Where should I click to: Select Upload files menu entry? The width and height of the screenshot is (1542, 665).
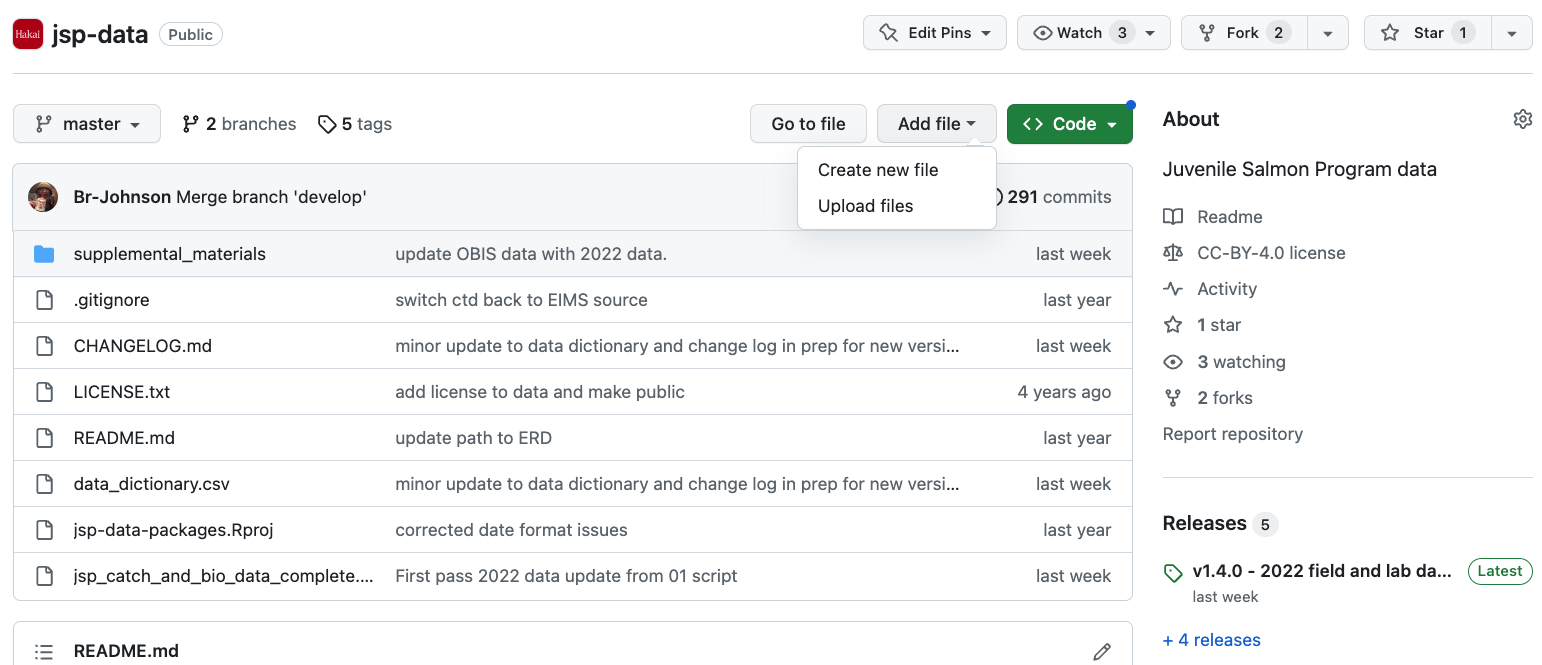pyautogui.click(x=865, y=206)
